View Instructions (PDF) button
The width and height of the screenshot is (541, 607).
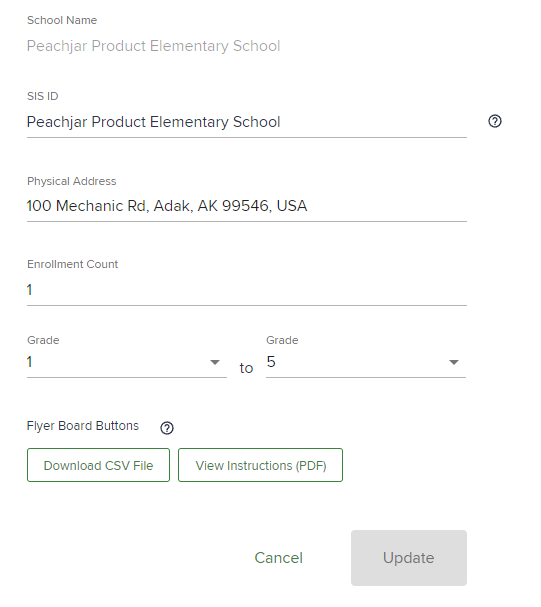260,465
